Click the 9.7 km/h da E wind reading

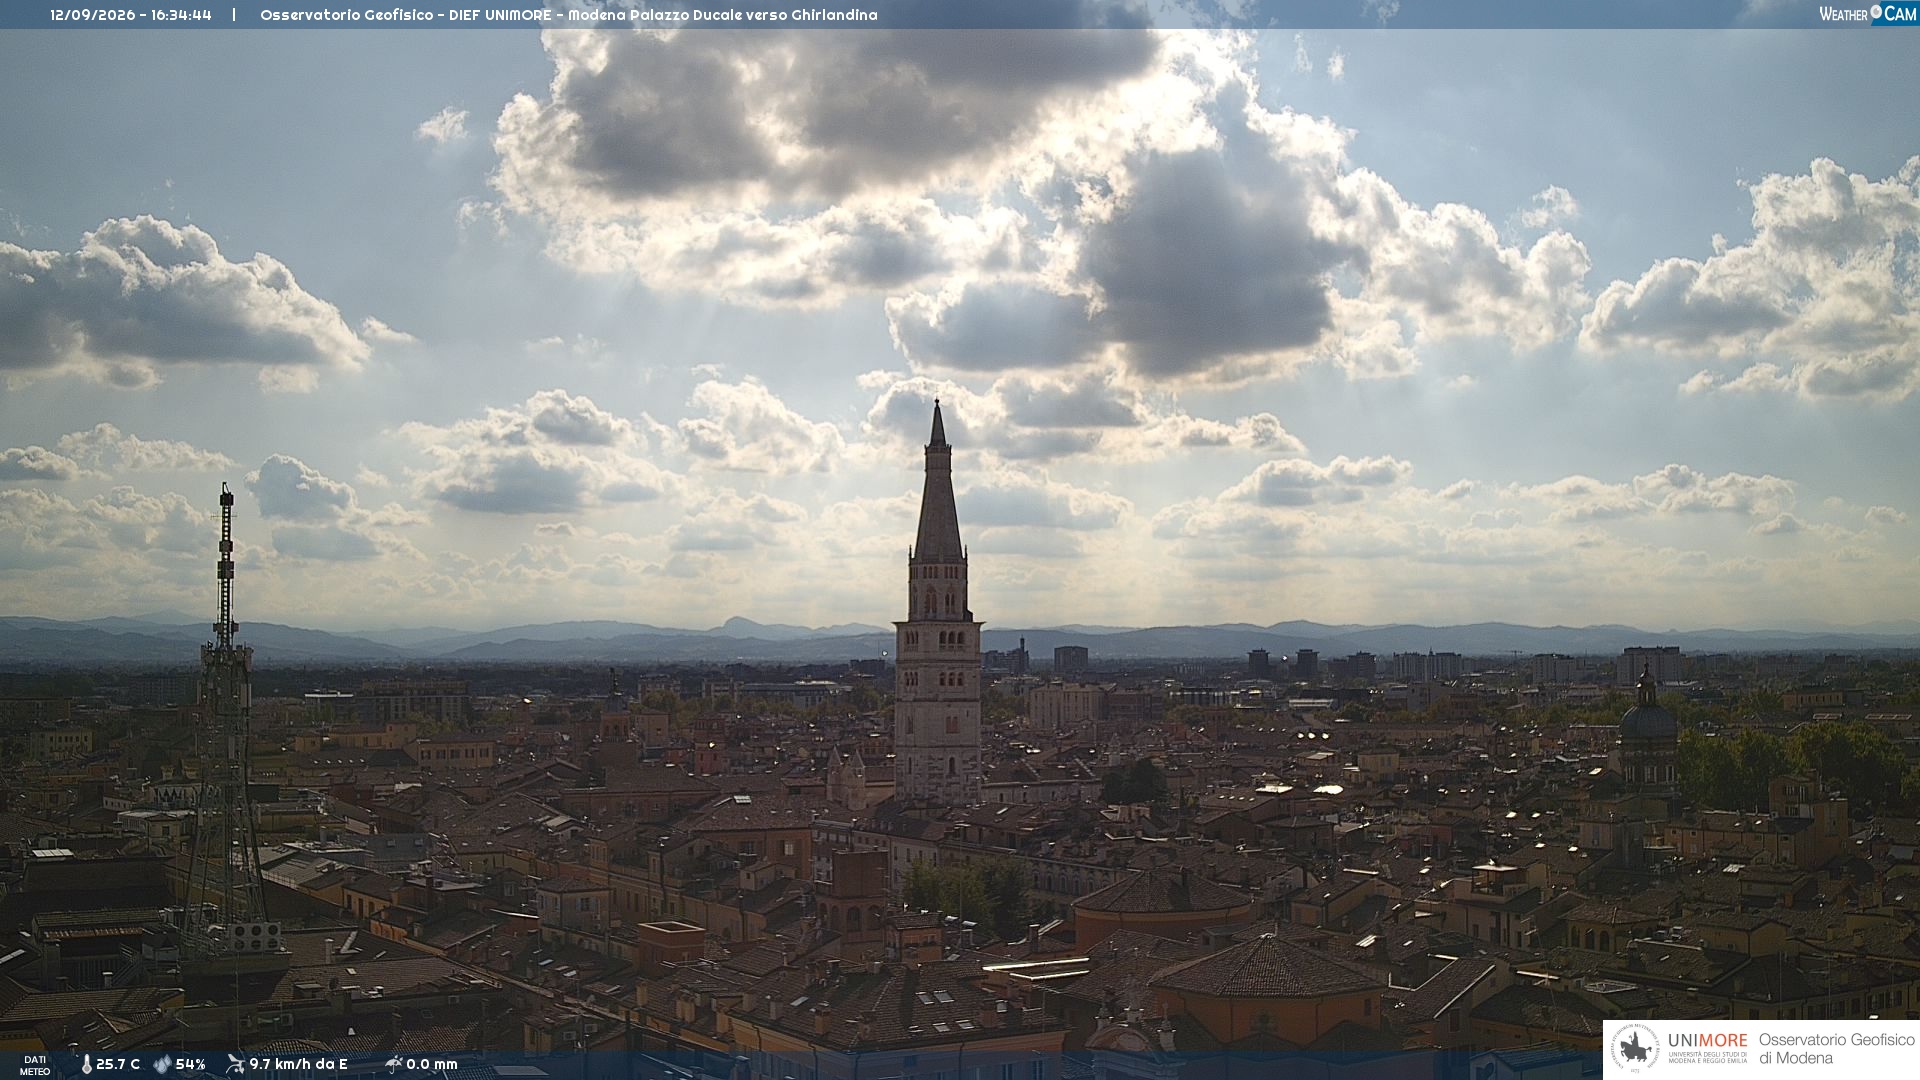coord(298,1065)
